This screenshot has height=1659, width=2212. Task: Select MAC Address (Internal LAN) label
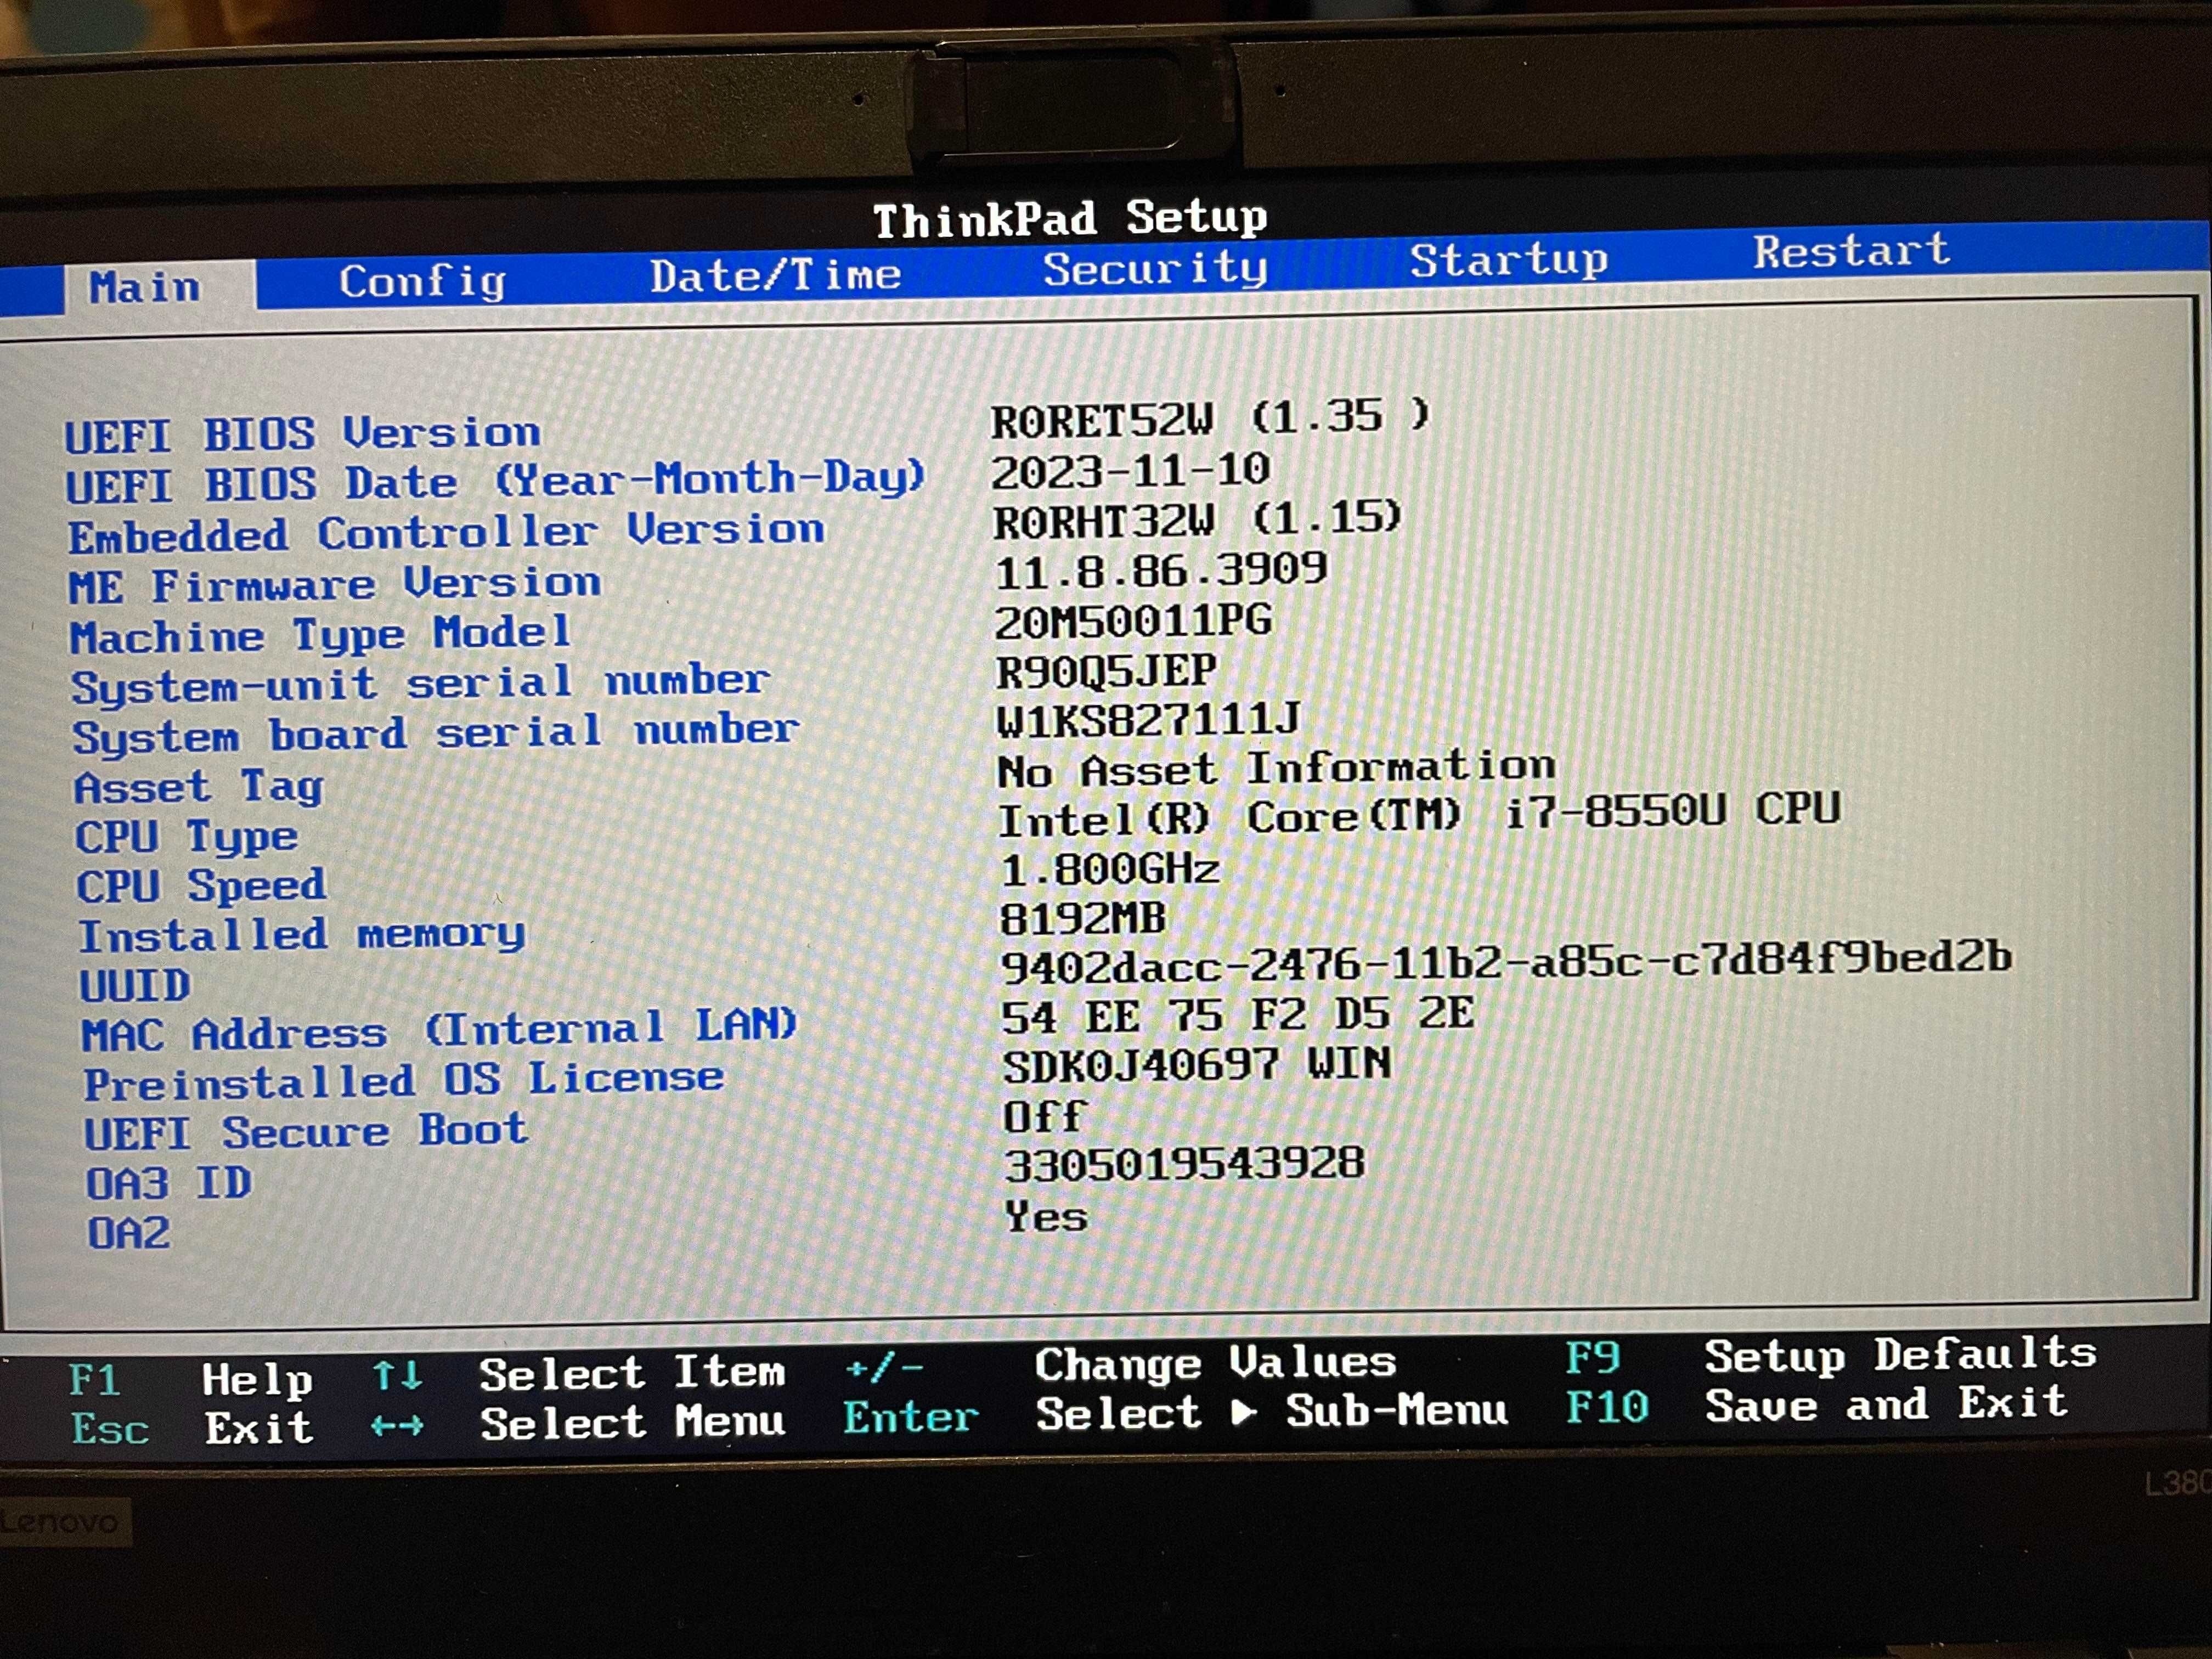point(439,1029)
